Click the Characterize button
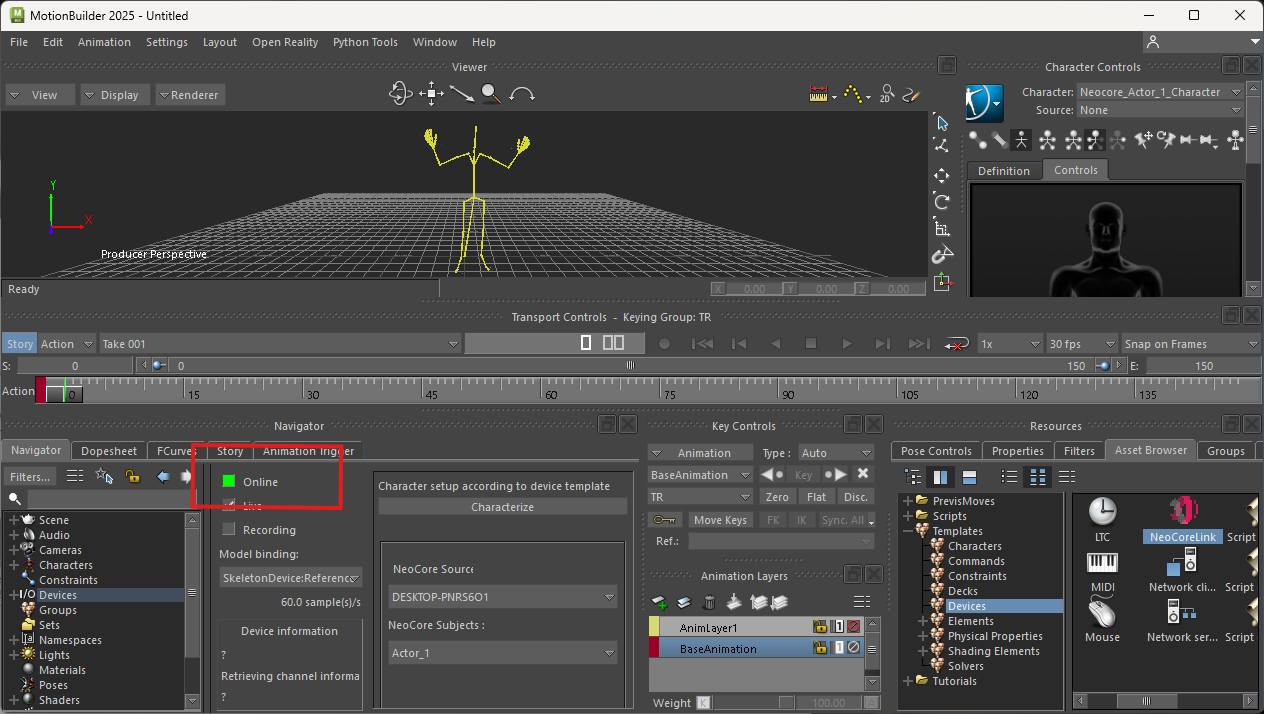 click(502, 507)
